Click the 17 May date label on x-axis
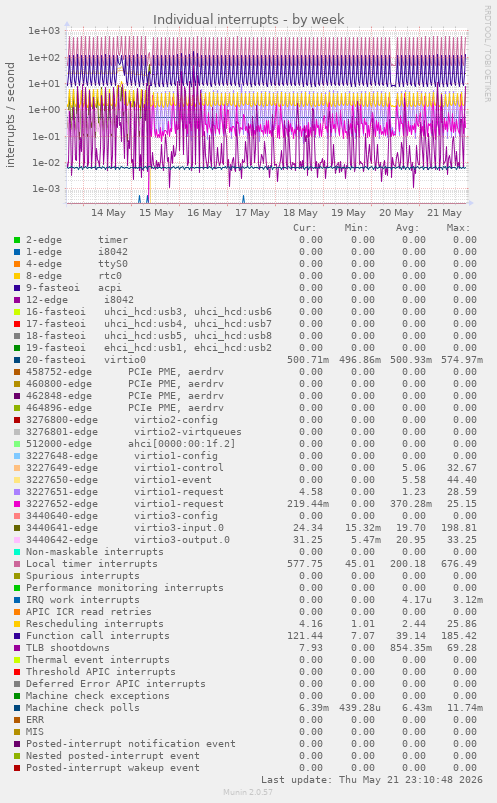 [252, 213]
